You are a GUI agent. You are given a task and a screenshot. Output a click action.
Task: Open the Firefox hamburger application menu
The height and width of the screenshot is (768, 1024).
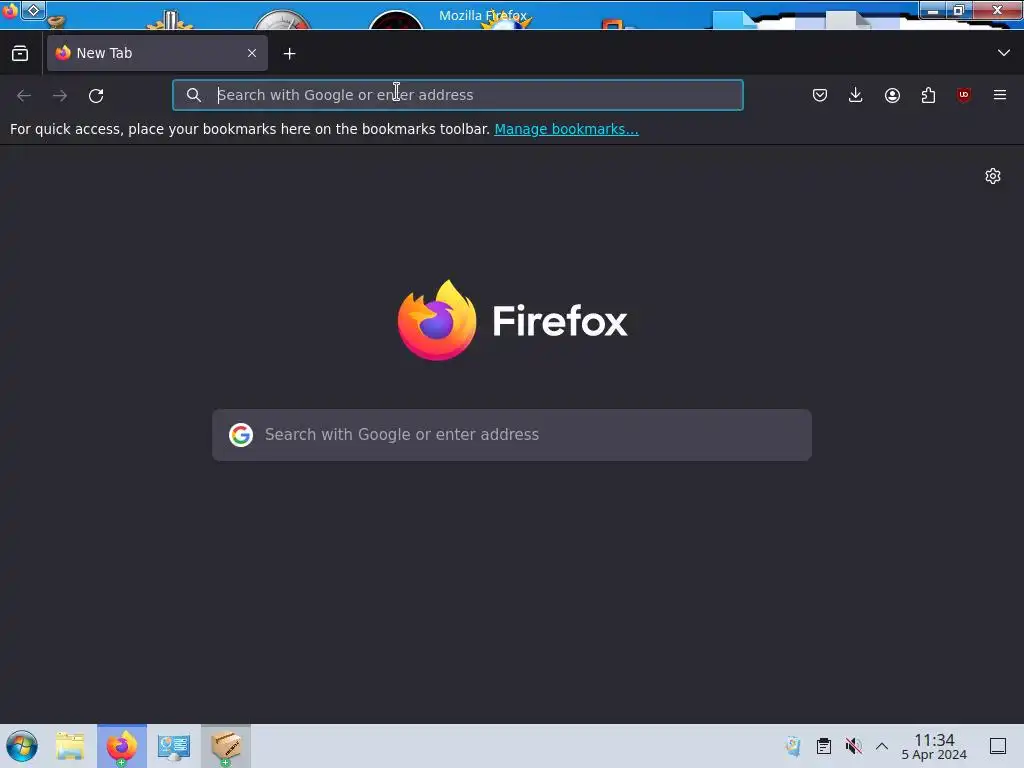1000,95
